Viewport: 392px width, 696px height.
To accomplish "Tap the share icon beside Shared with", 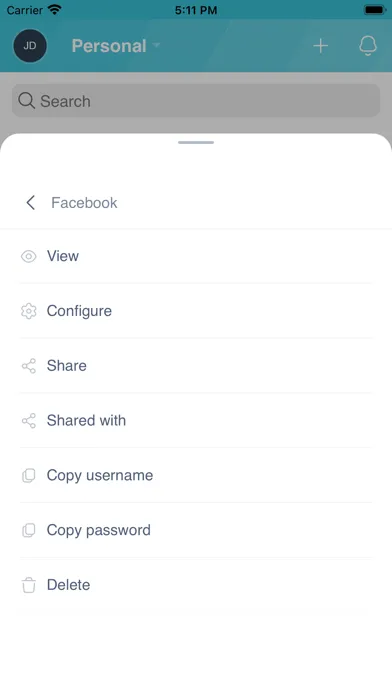I will pos(29,421).
